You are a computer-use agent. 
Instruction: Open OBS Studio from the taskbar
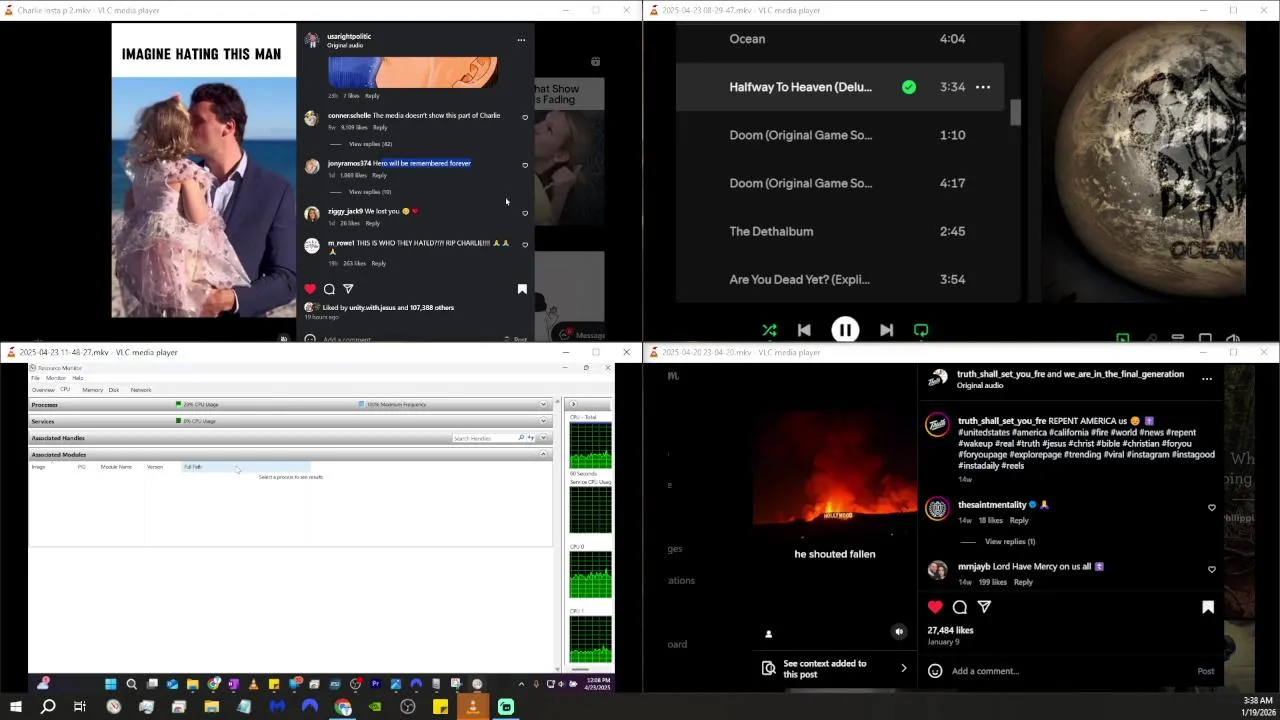click(408, 707)
